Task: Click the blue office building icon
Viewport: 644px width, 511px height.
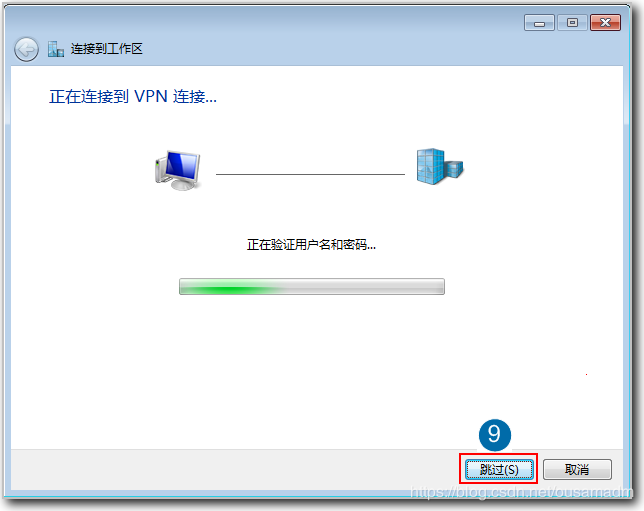Action: pos(440,166)
